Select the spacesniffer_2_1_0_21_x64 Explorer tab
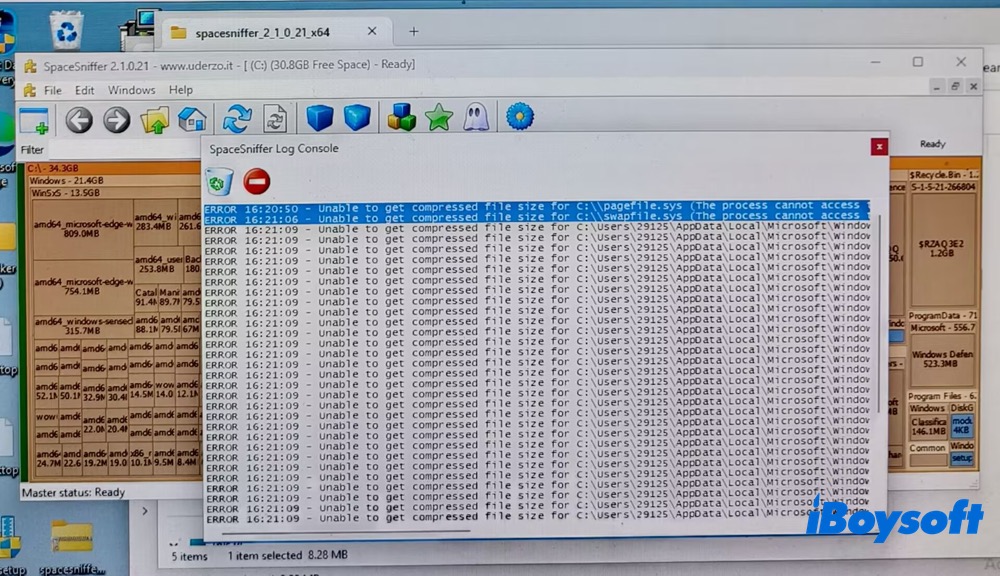This screenshot has width=1000, height=576. (263, 33)
